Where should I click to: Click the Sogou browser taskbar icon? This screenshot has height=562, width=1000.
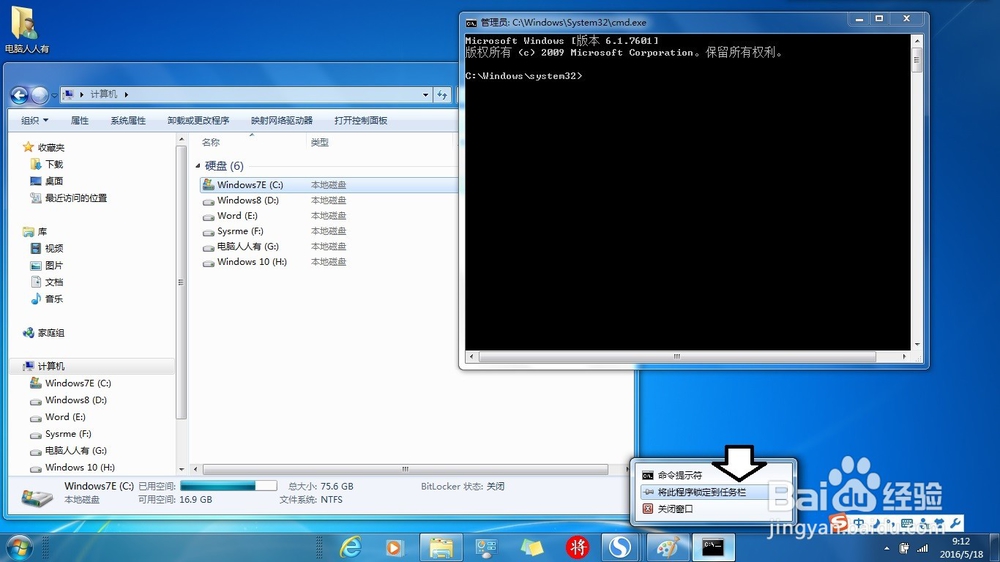[619, 547]
